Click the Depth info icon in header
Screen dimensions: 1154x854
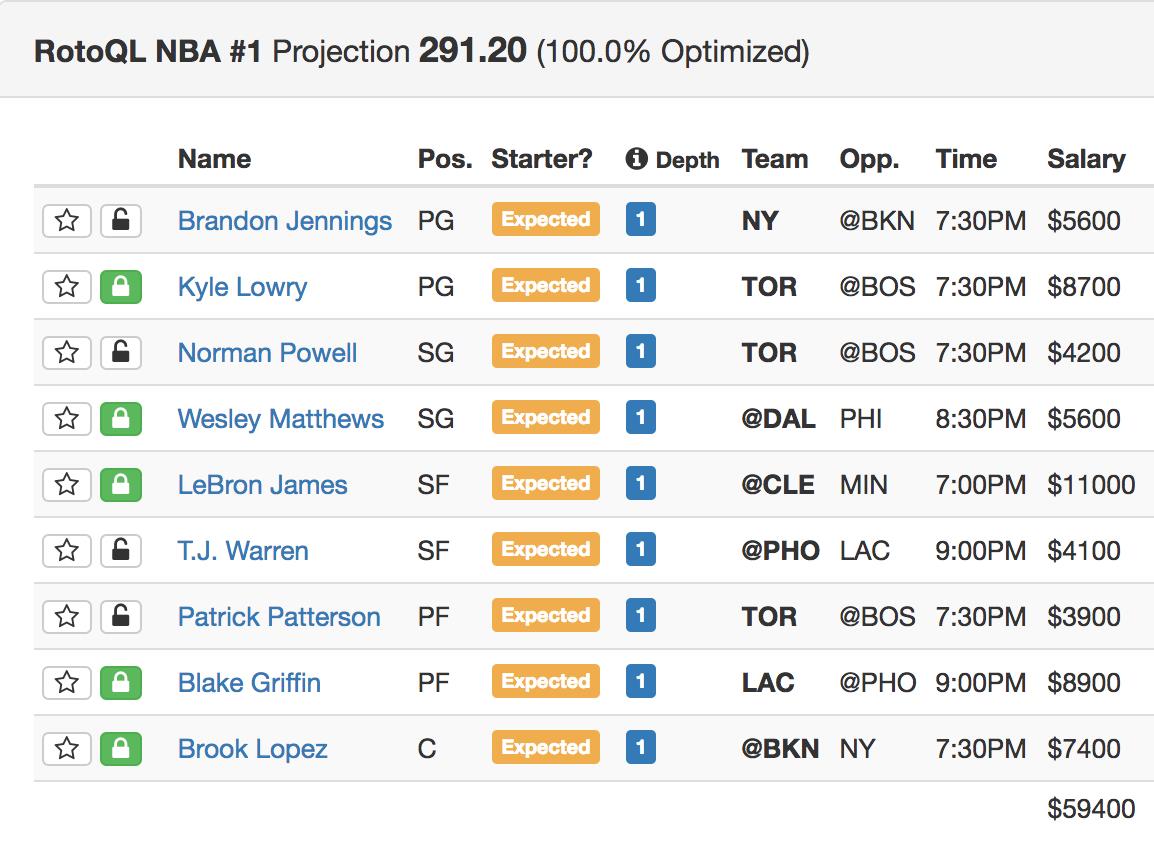coord(636,158)
